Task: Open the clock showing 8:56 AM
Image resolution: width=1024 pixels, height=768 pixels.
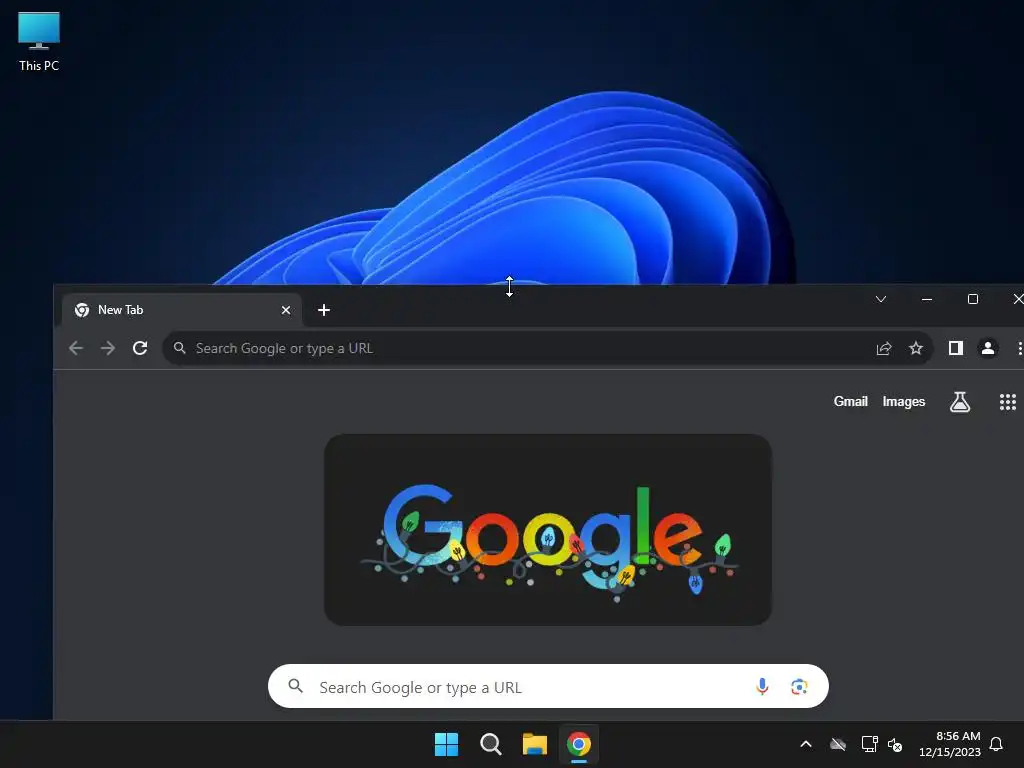Action: click(950, 744)
